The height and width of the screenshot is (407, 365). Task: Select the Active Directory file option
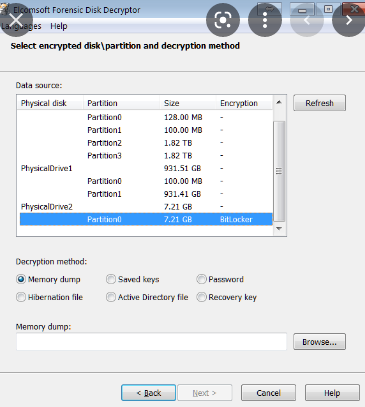coord(147,297)
